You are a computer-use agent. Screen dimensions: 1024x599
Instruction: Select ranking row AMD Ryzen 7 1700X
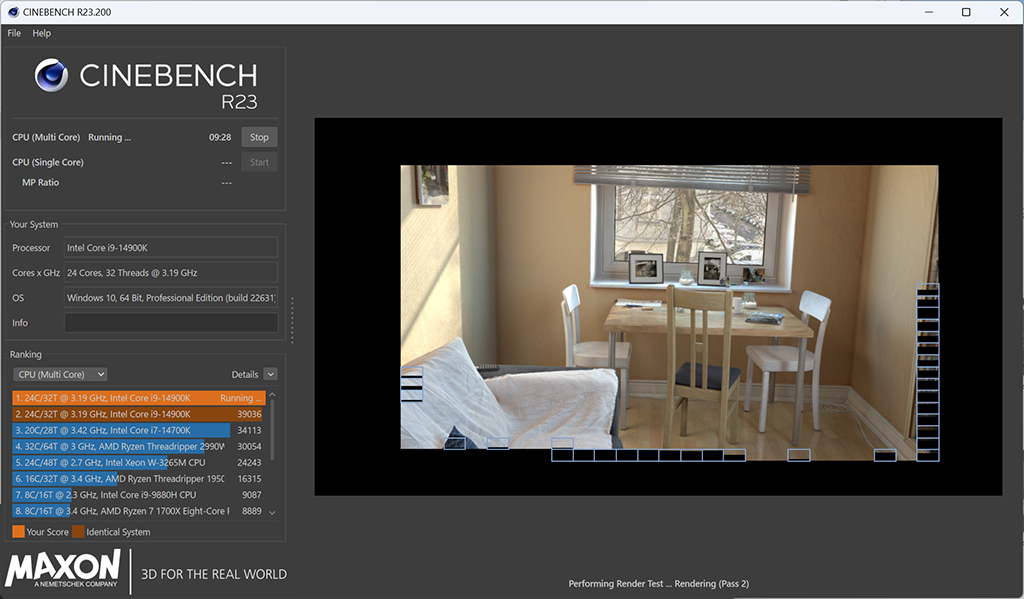coord(138,511)
